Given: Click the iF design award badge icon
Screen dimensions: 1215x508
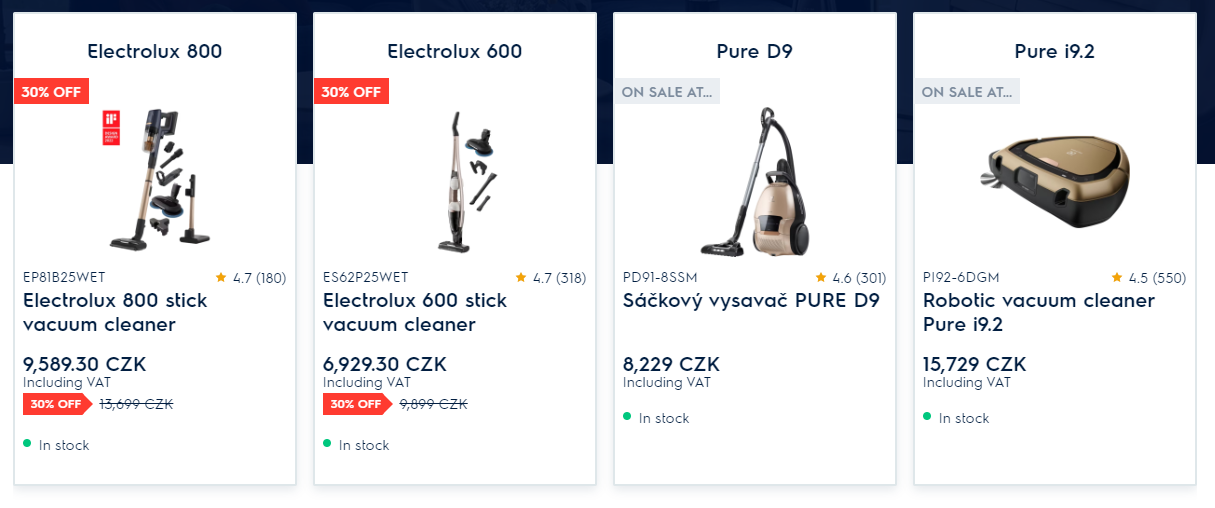Looking at the screenshot, I should pyautogui.click(x=110, y=129).
